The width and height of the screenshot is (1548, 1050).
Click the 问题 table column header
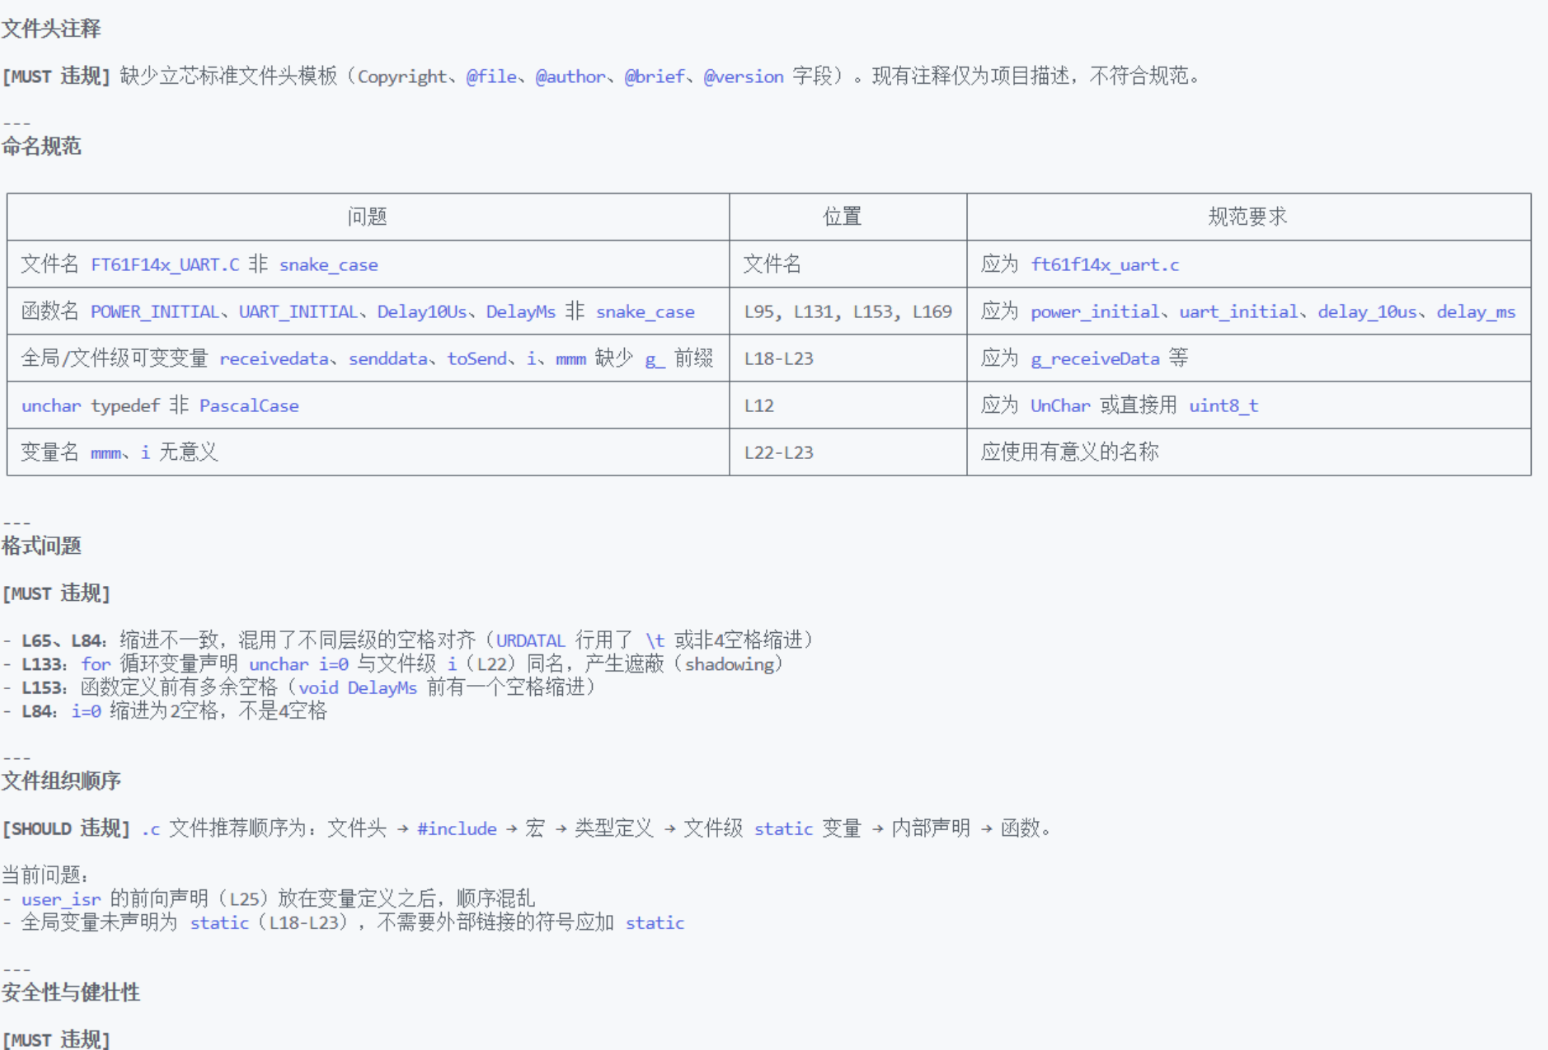point(367,217)
